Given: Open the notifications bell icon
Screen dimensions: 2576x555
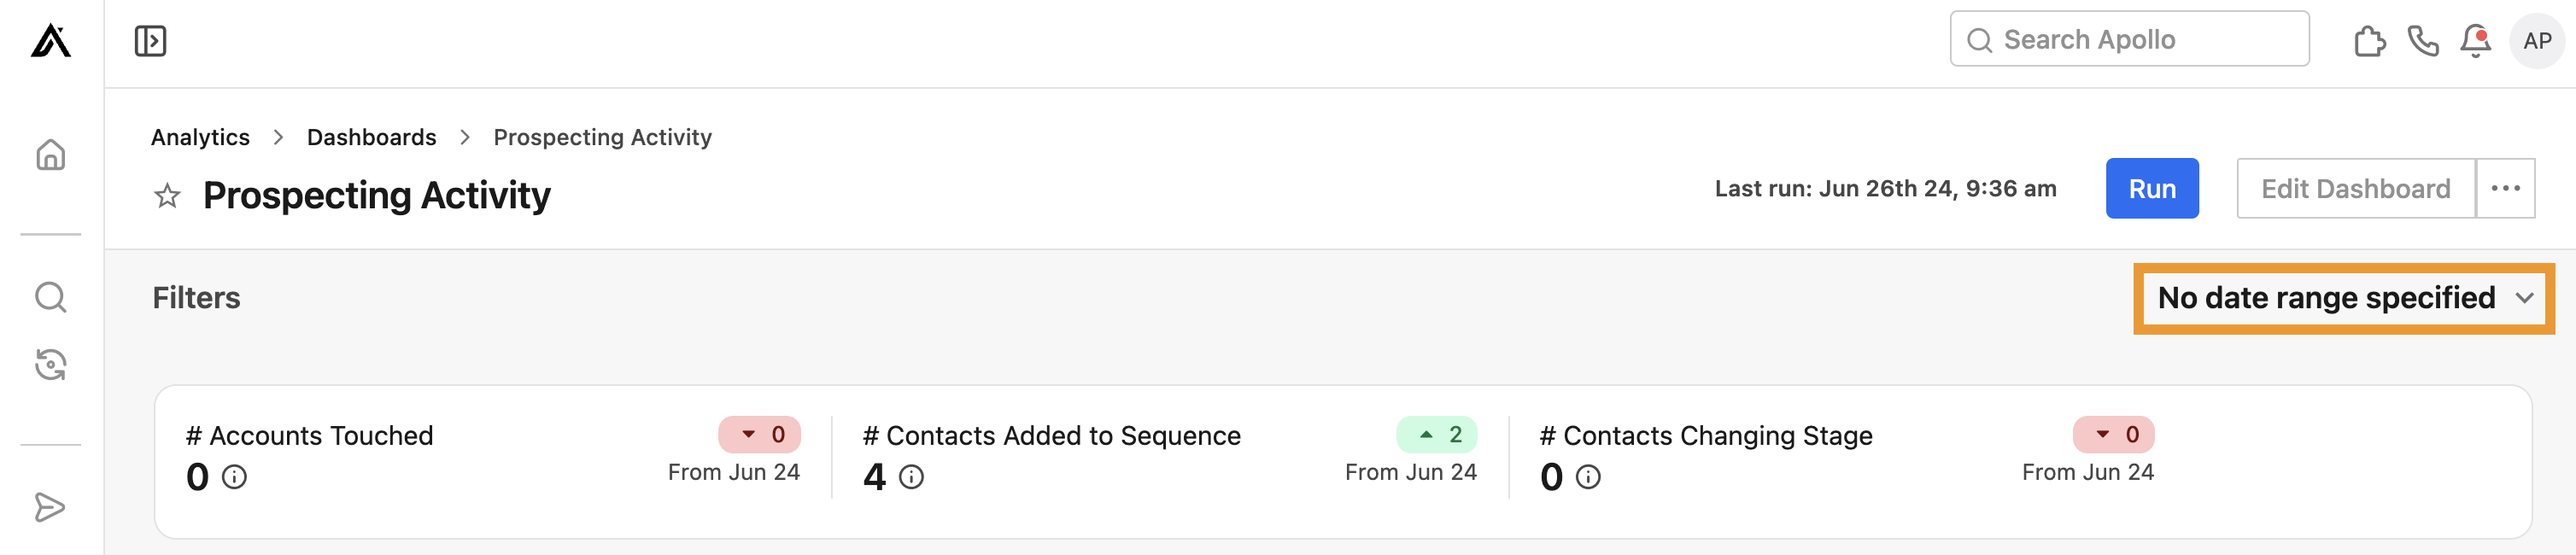Looking at the screenshot, I should (2474, 40).
